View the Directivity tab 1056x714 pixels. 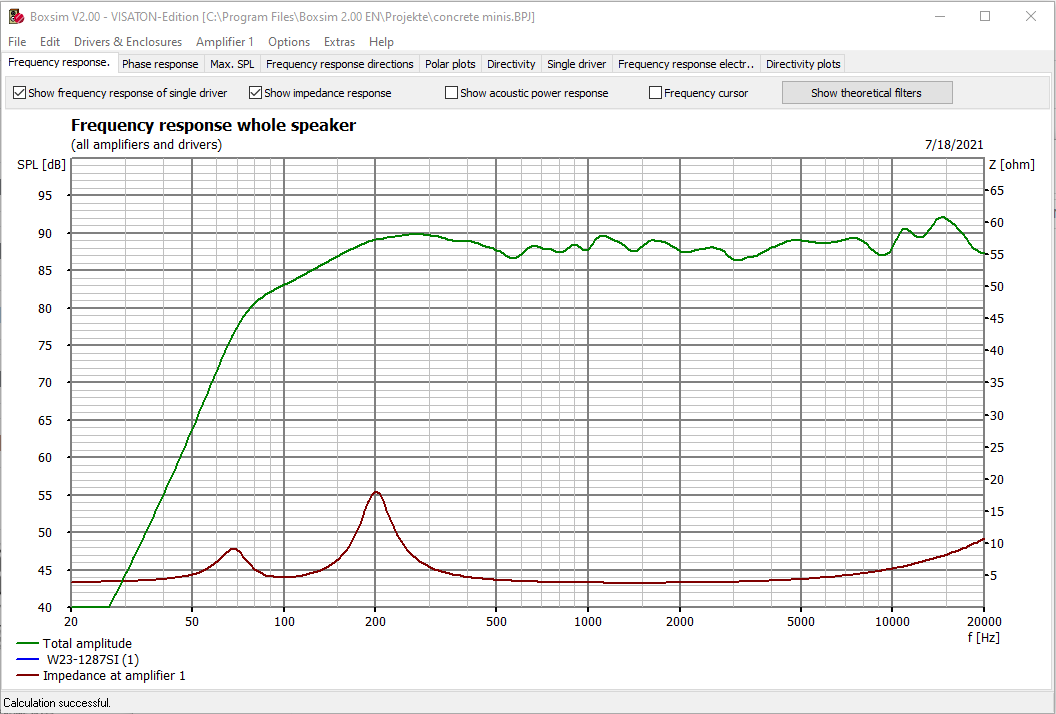point(511,63)
